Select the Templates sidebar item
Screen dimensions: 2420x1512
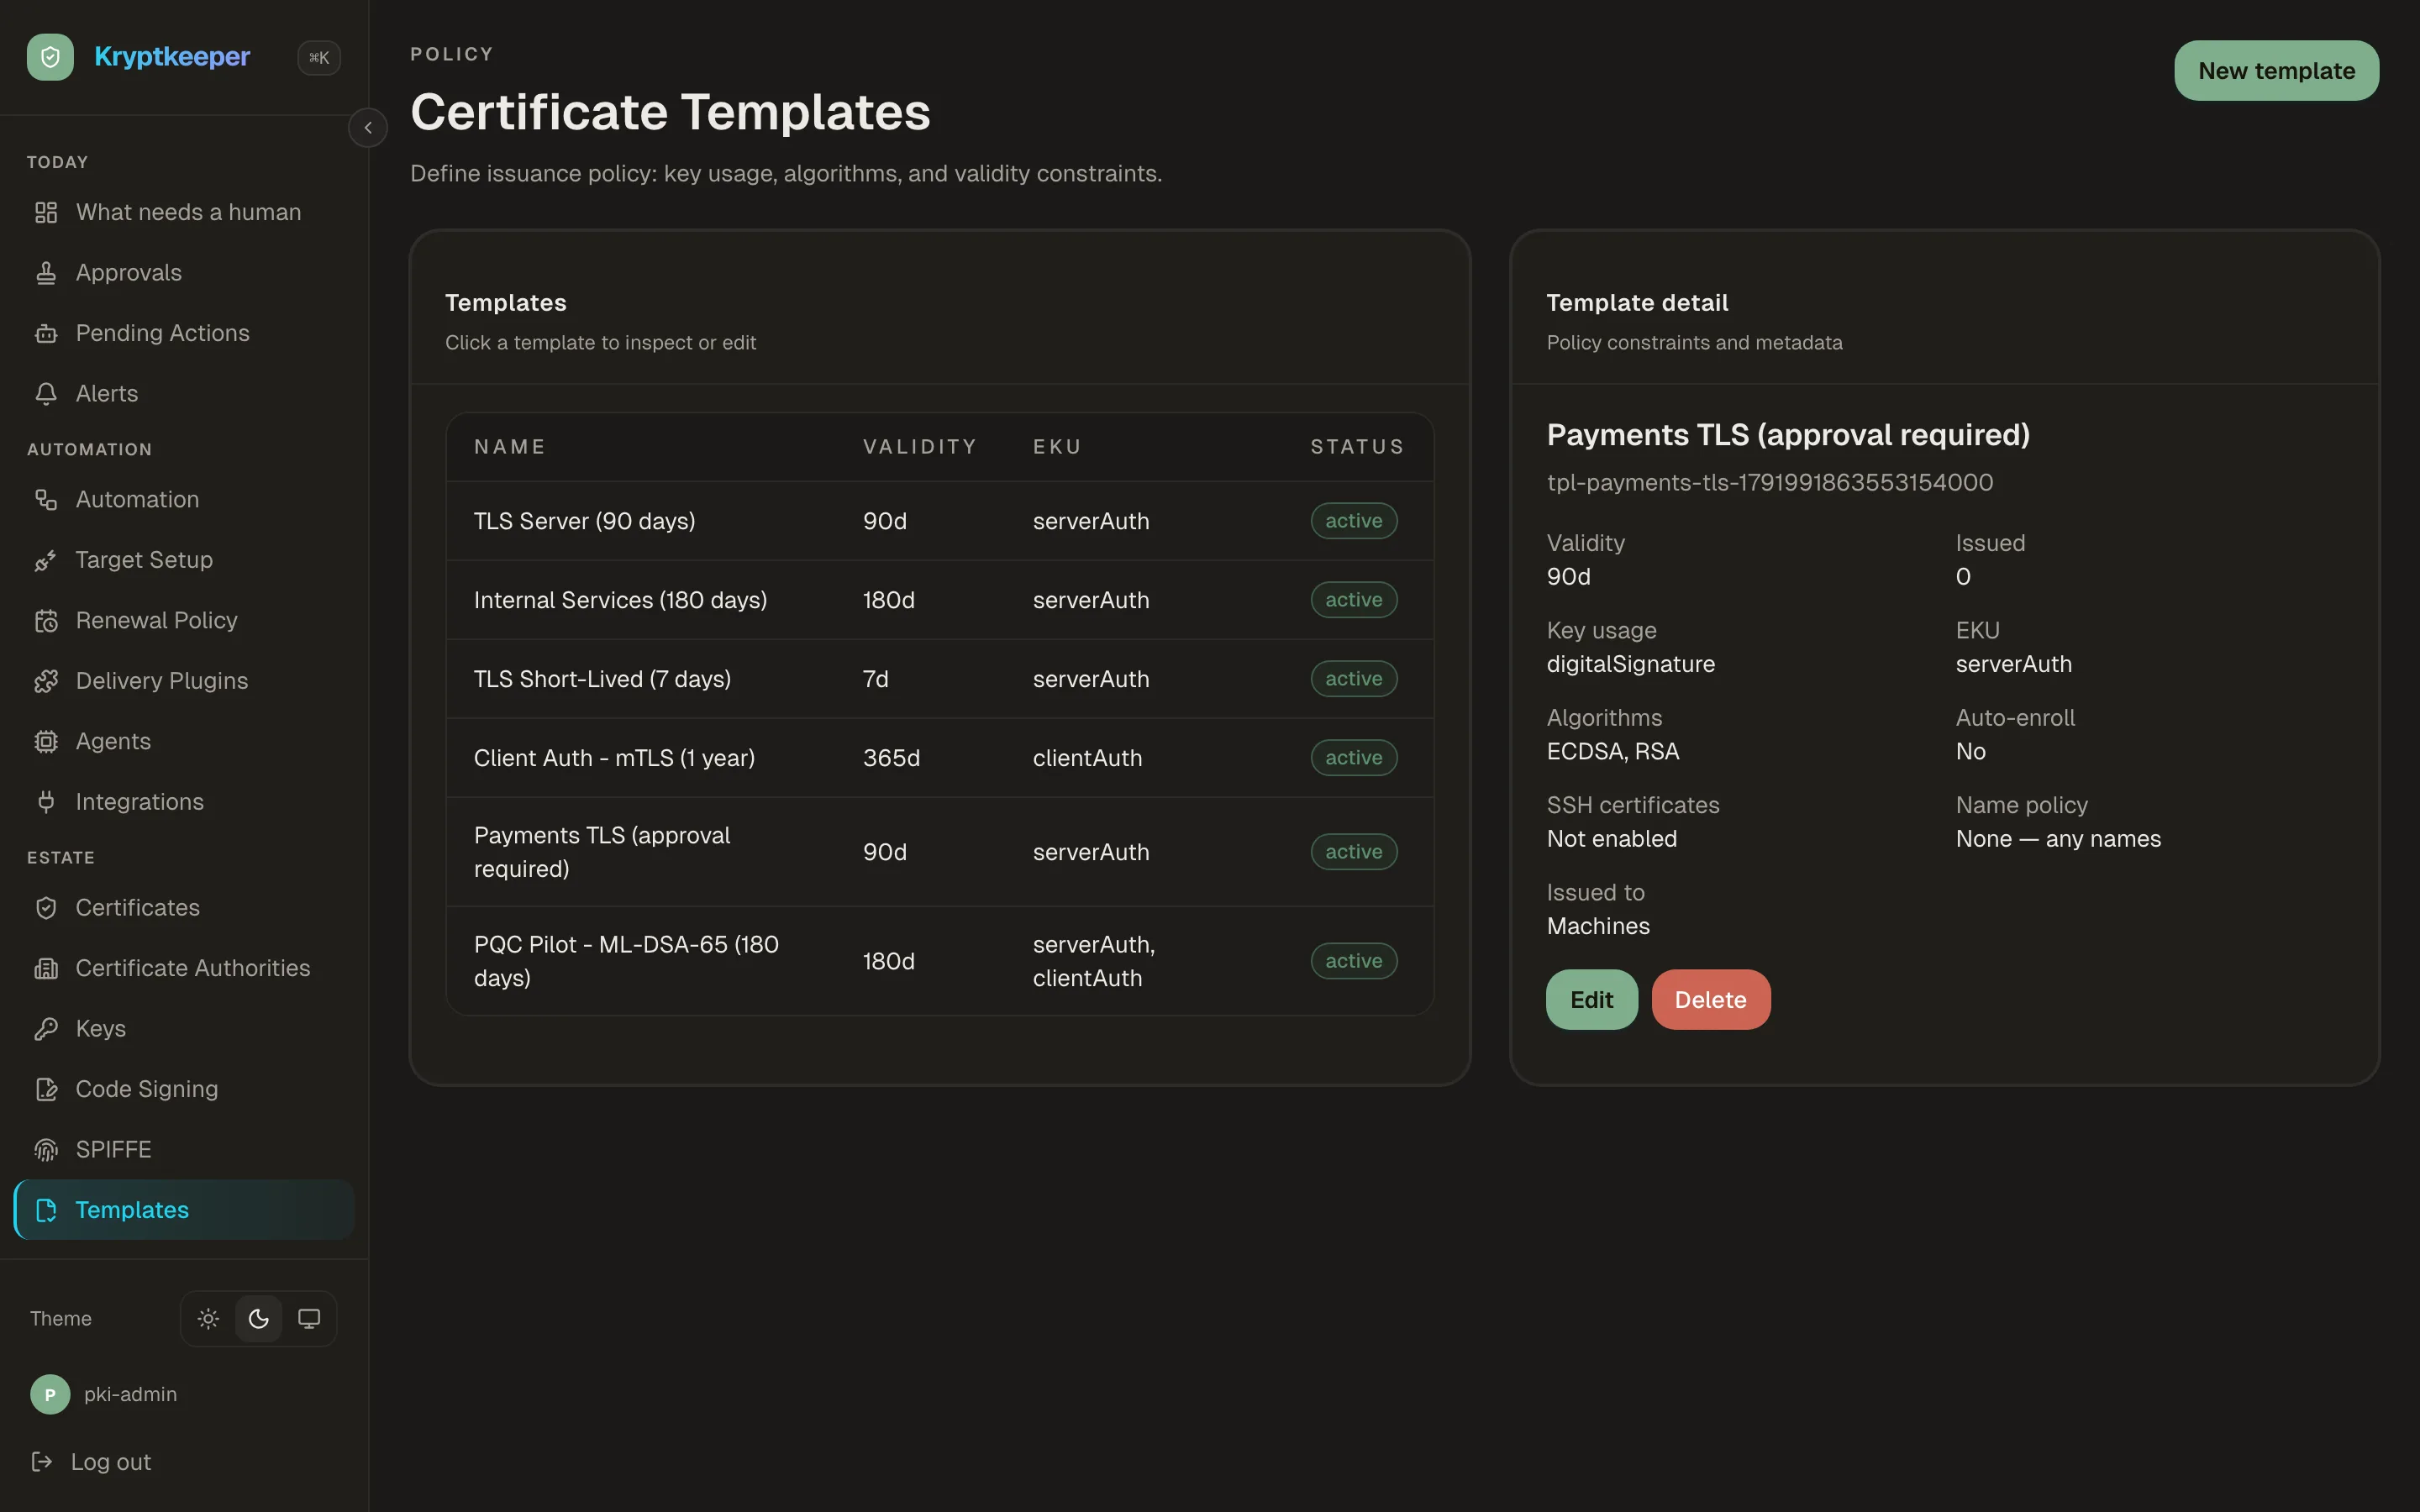coord(184,1210)
